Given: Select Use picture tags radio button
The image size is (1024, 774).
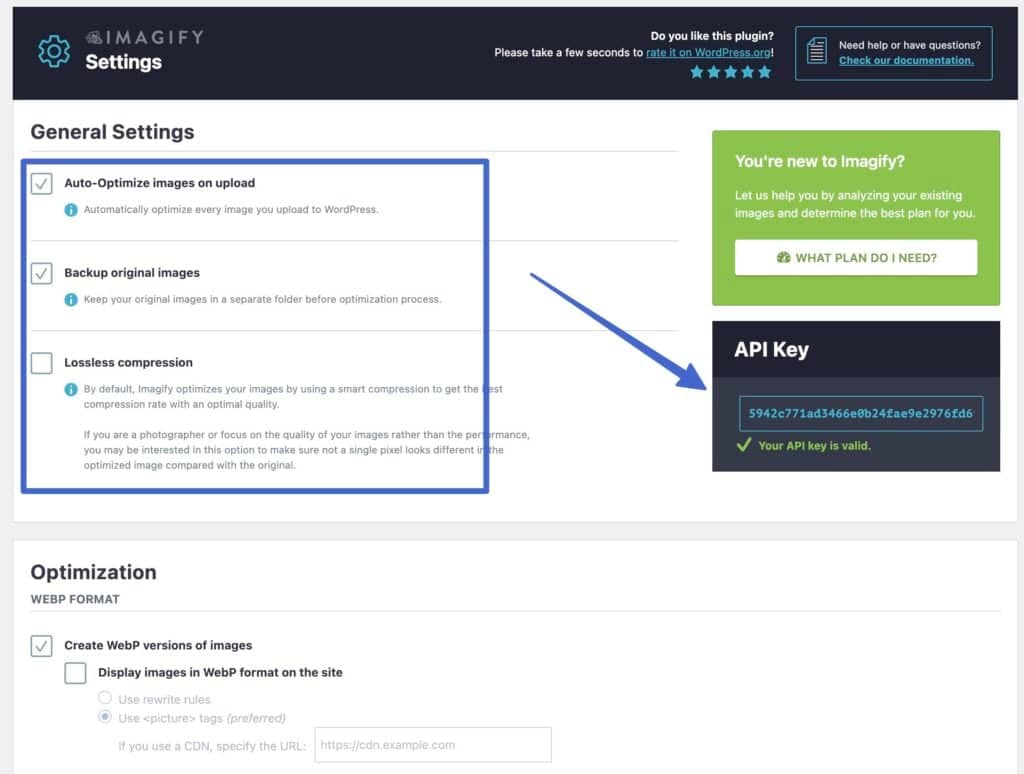Looking at the screenshot, I should click(104, 717).
